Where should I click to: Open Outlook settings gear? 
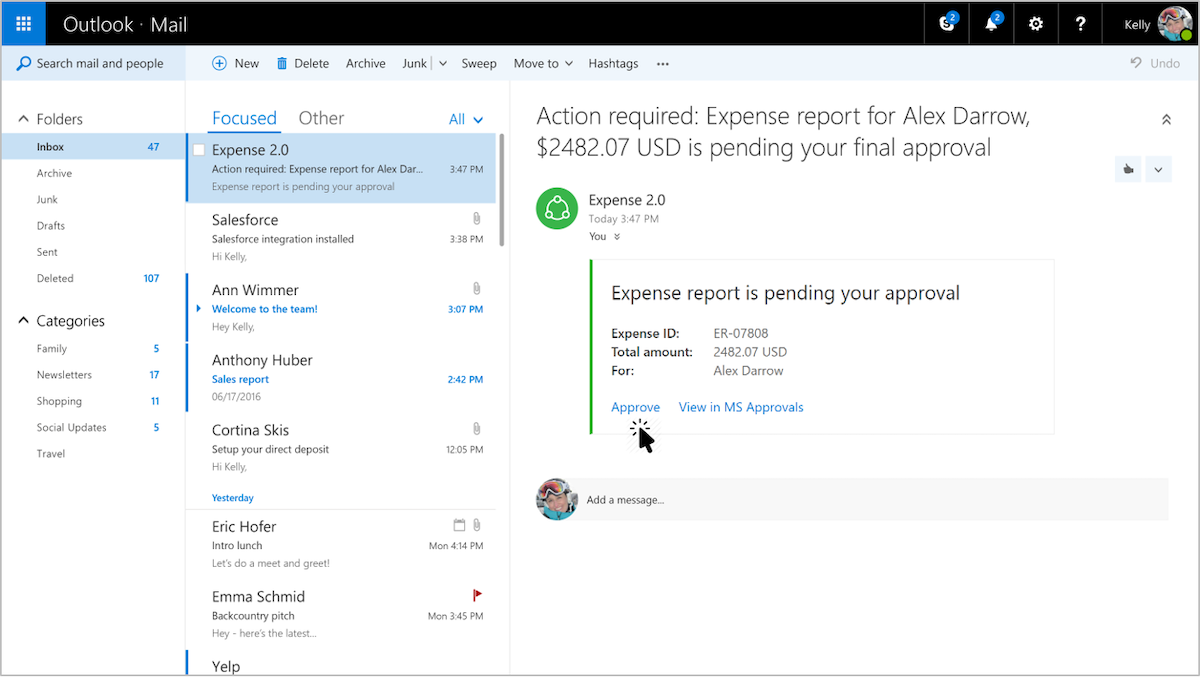pyautogui.click(x=1035, y=23)
